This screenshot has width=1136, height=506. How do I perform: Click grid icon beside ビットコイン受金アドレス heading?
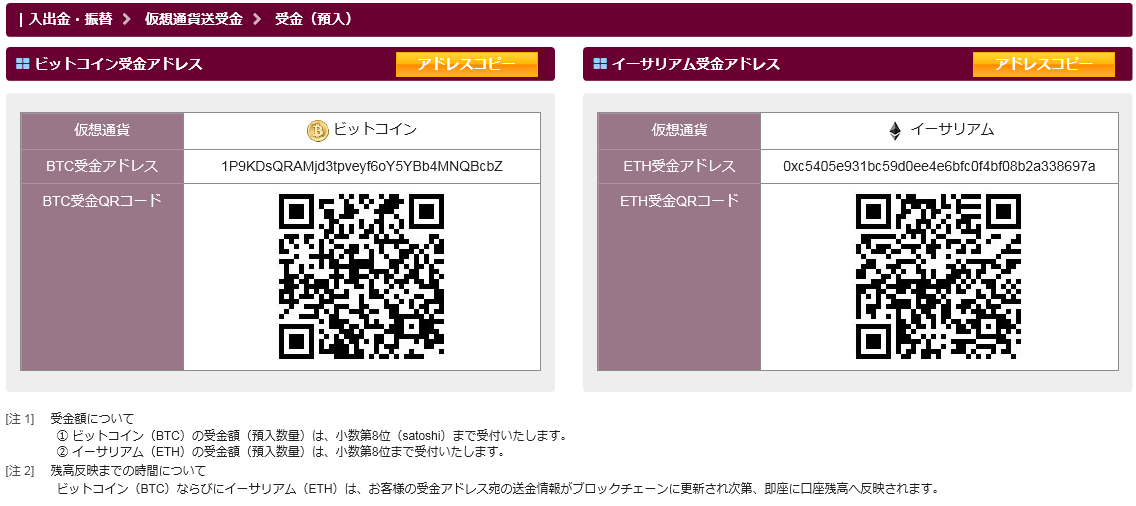click(22, 64)
